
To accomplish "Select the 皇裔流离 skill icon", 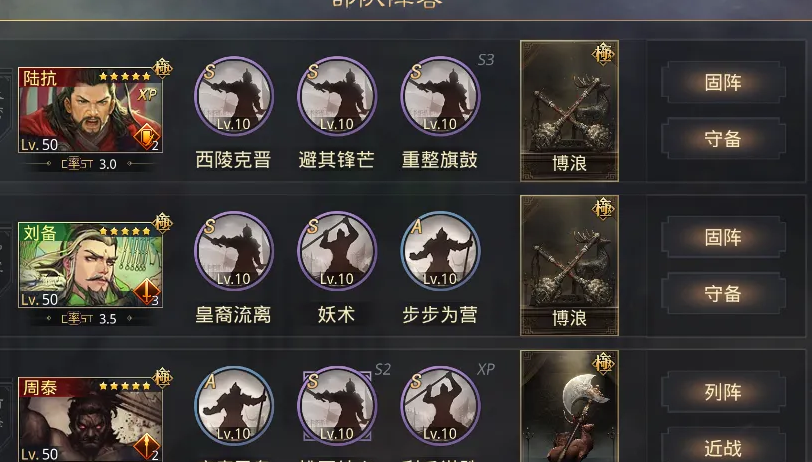I will coord(234,251).
